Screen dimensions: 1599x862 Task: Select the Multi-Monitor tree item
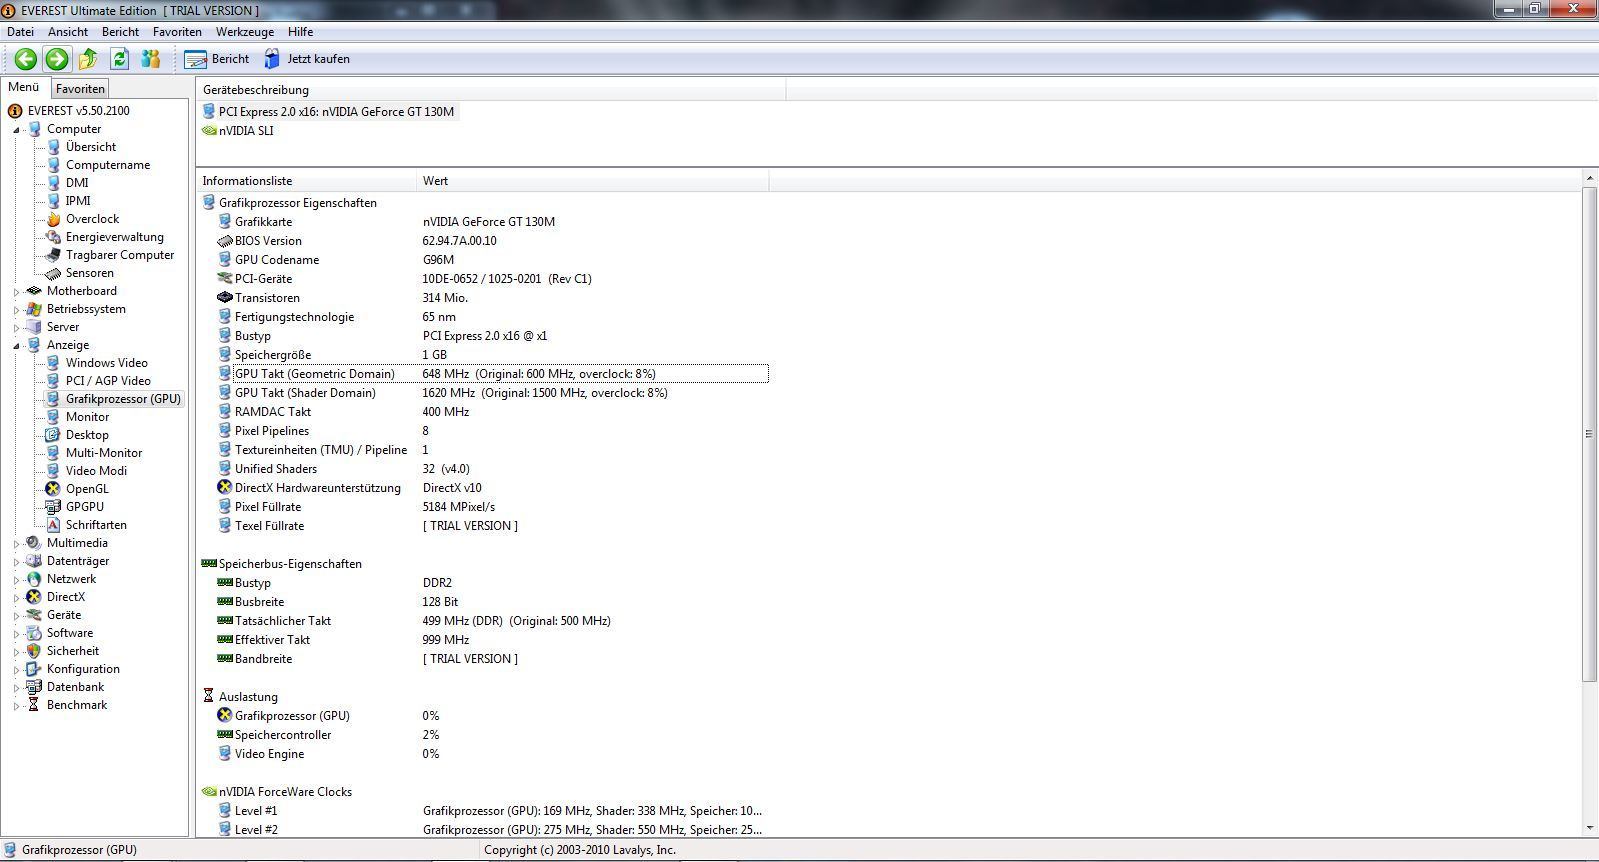point(104,453)
